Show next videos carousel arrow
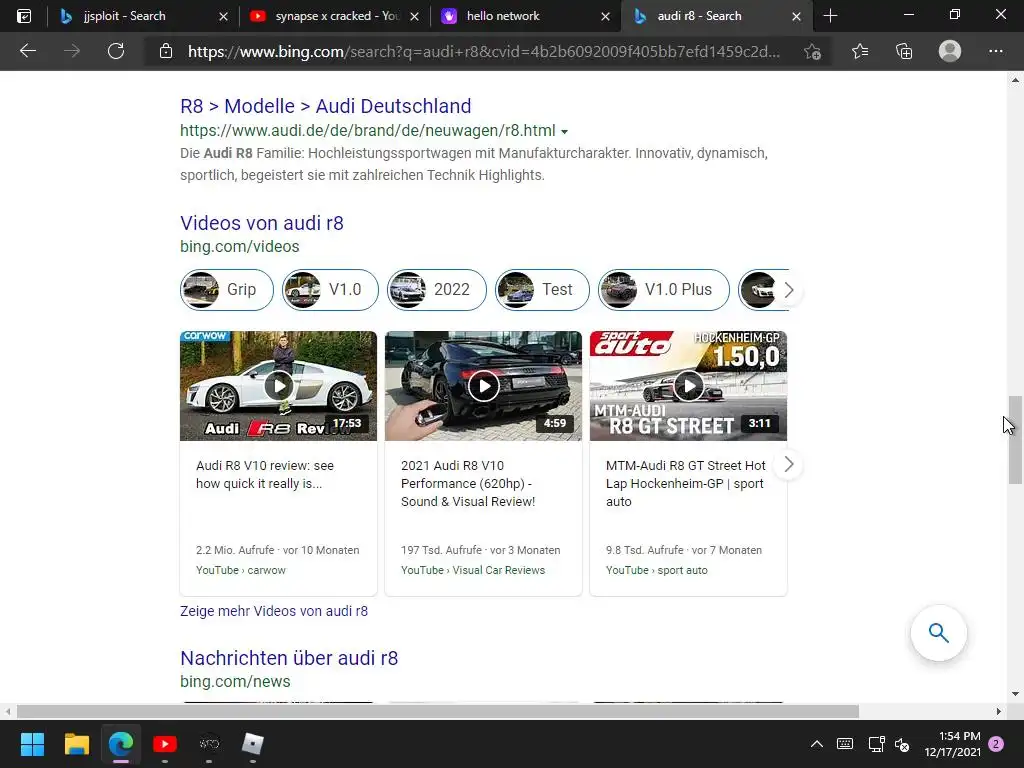The image size is (1024, 768). (x=788, y=464)
